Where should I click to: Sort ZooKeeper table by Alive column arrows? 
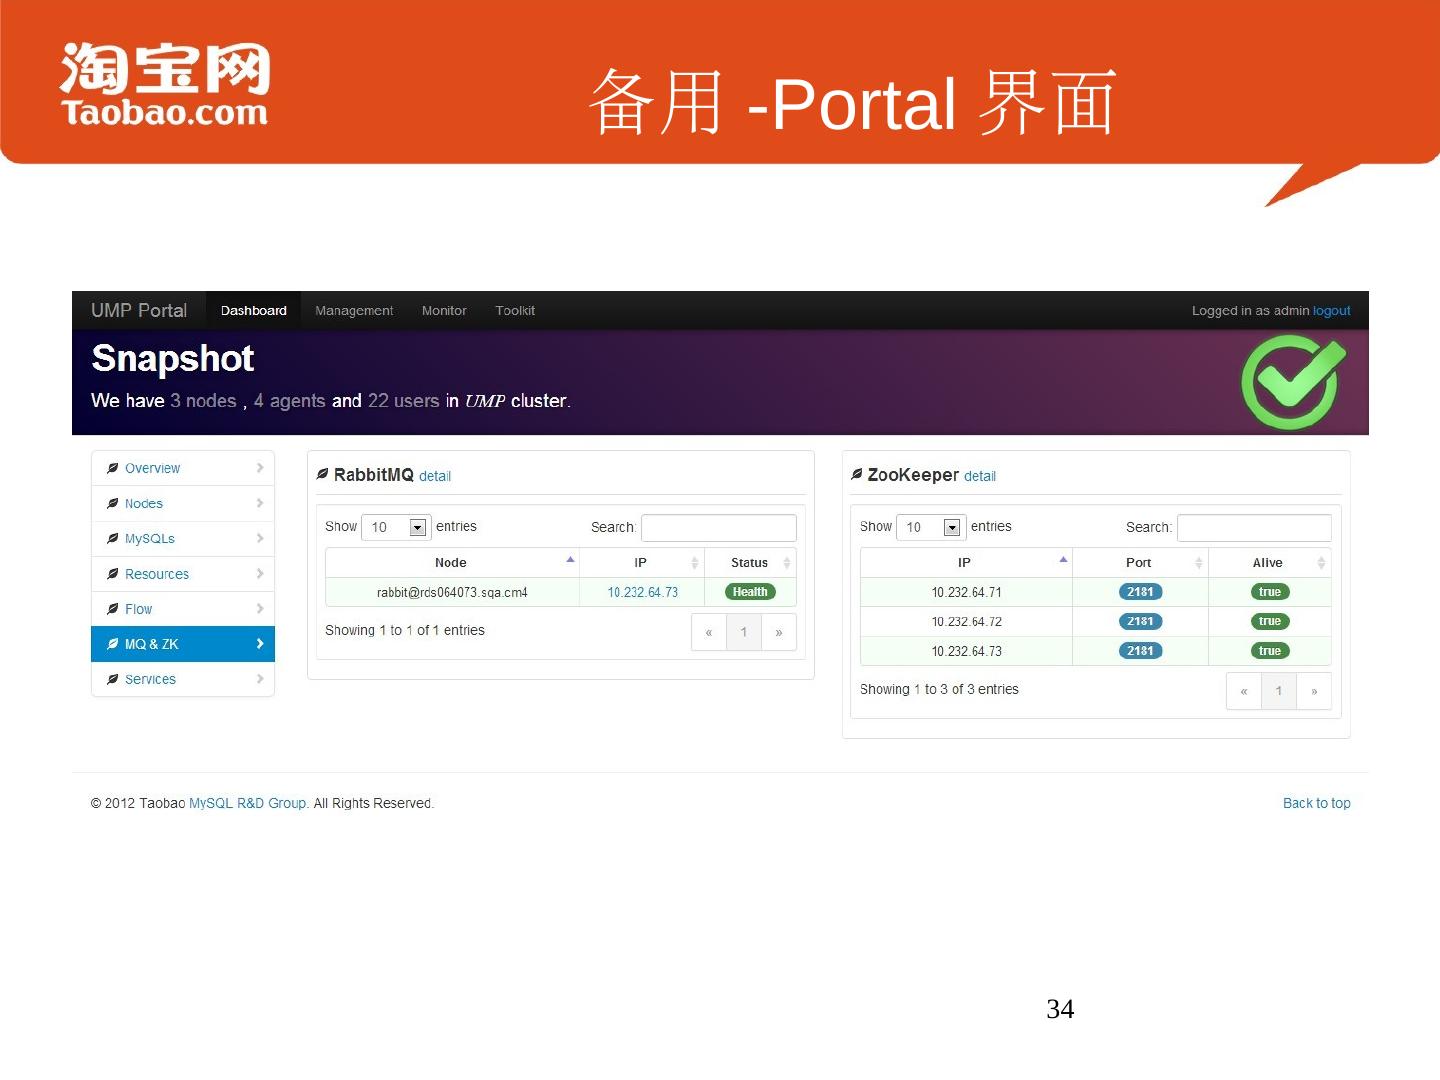coord(1321,563)
